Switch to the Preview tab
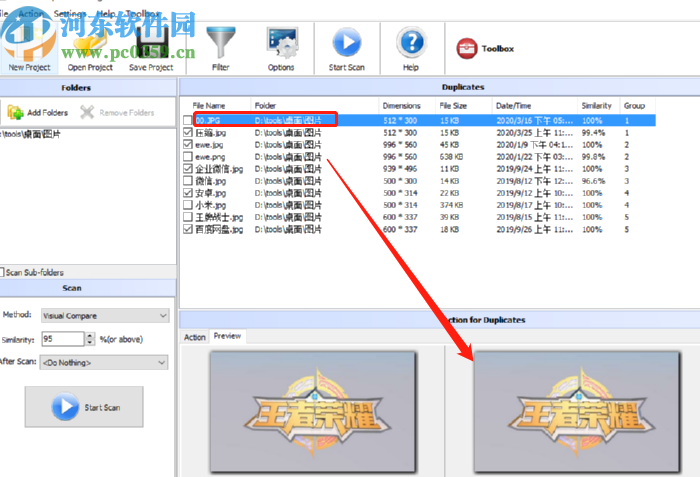The height and width of the screenshot is (477, 700). click(227, 336)
